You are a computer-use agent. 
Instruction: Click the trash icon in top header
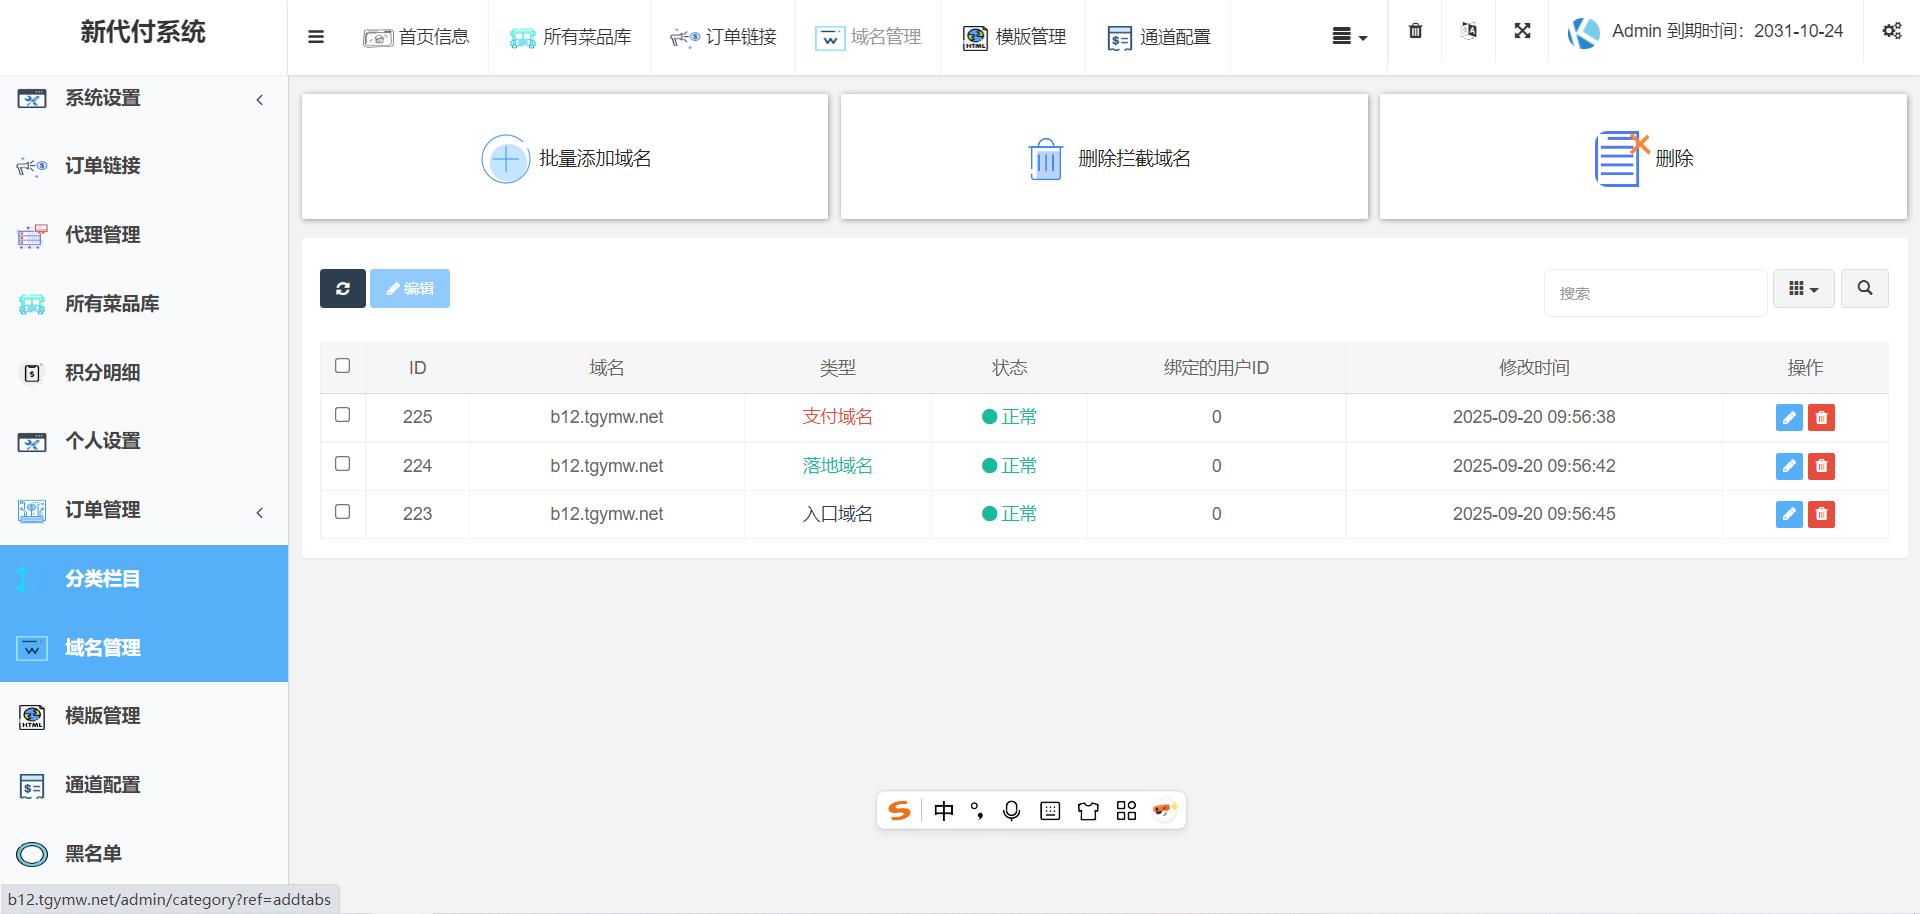pyautogui.click(x=1415, y=31)
